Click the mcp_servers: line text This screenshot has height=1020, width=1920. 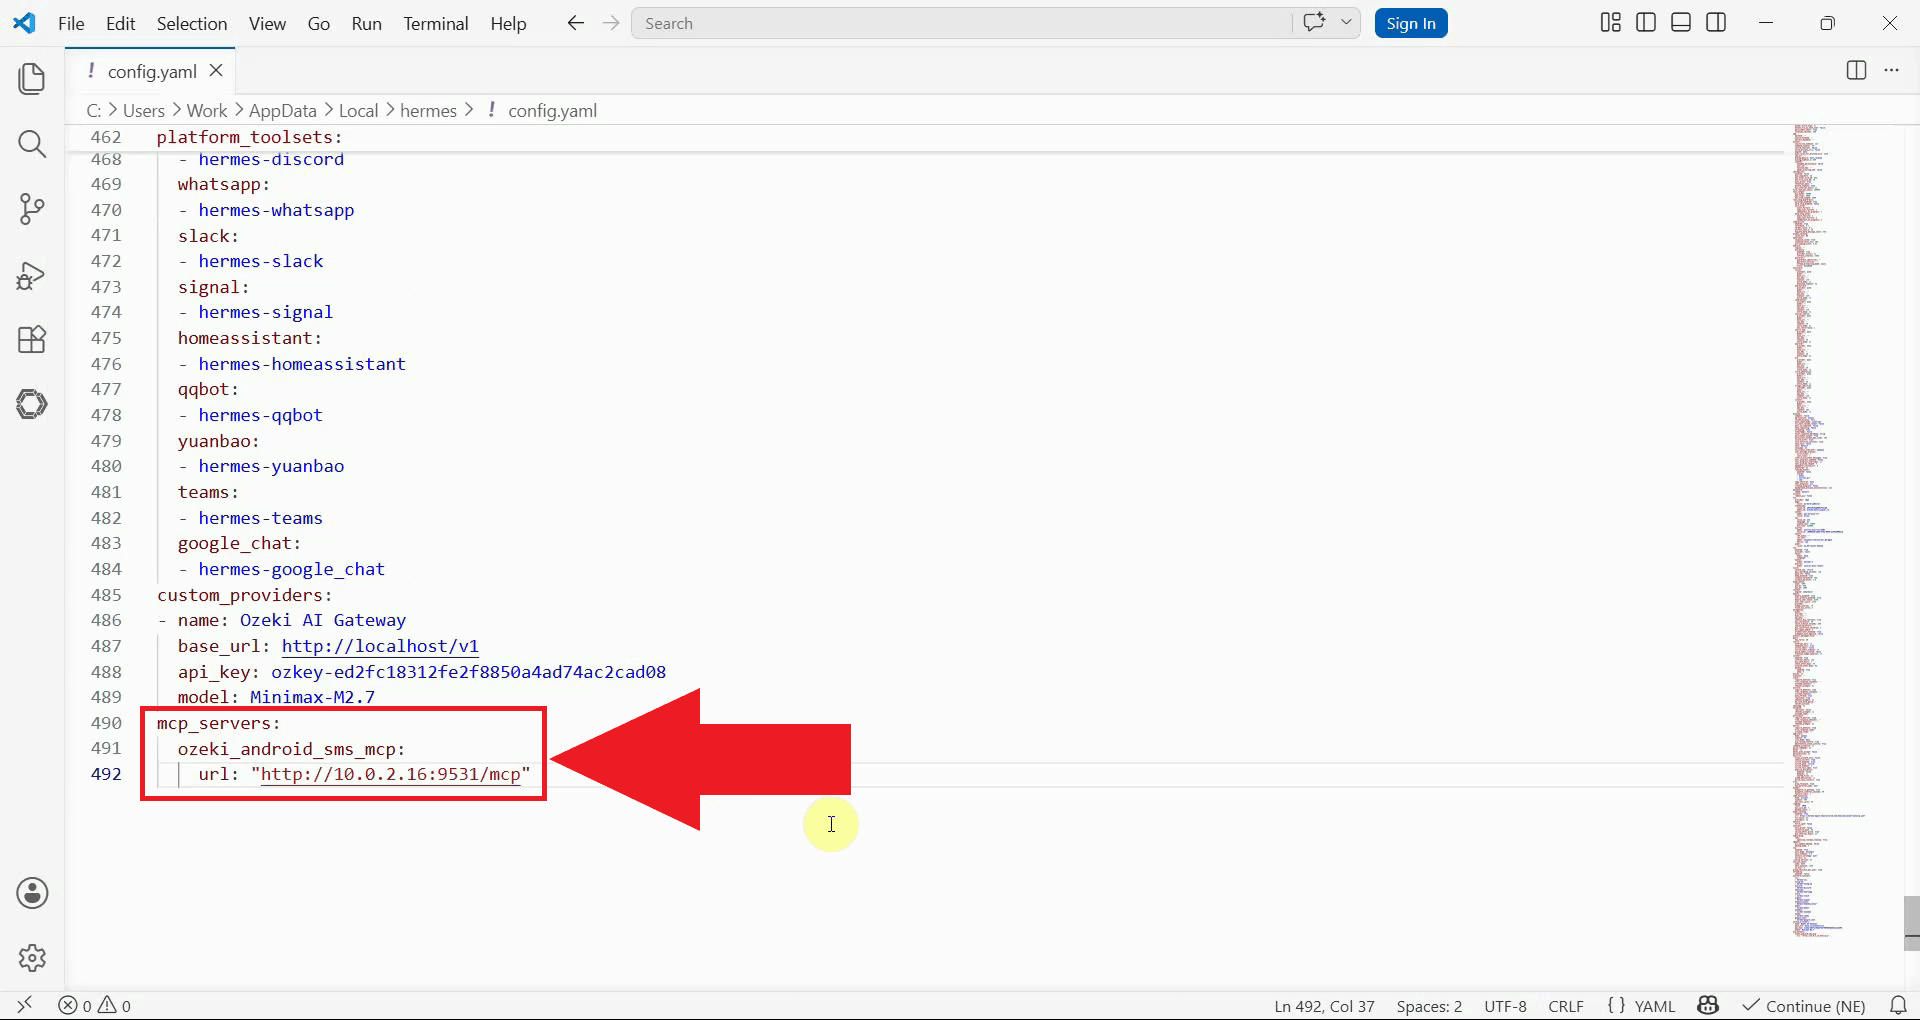[x=219, y=723]
